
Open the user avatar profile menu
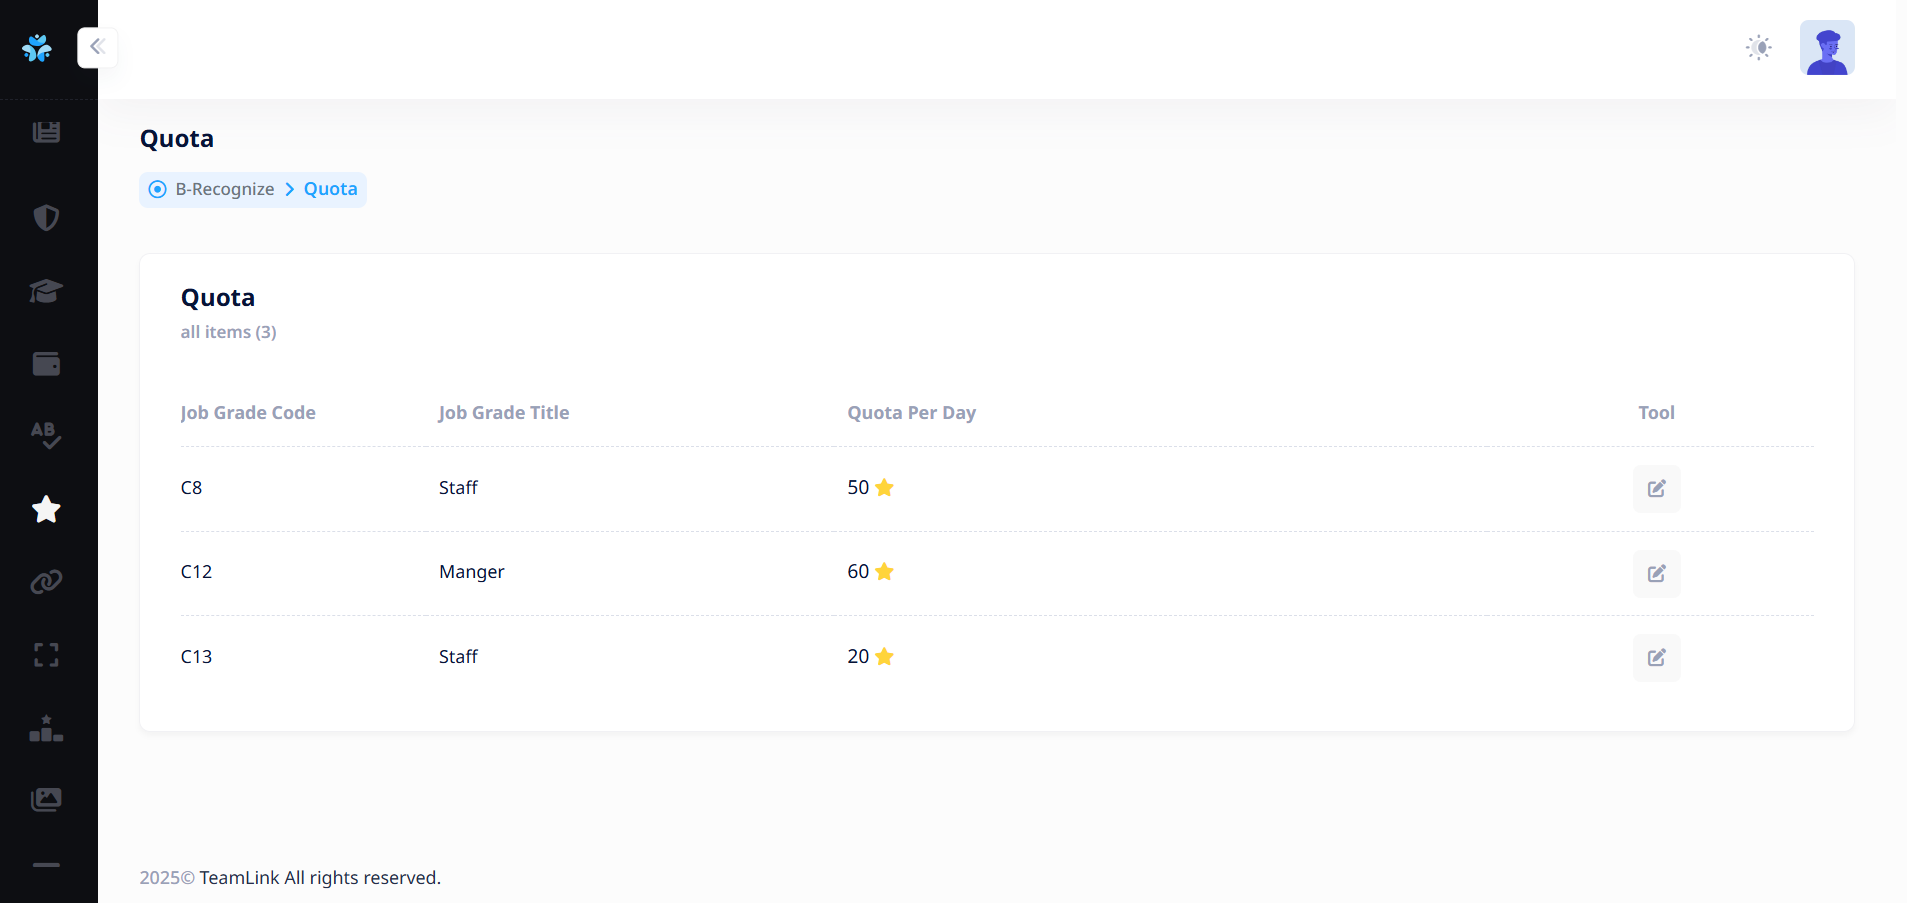(1826, 48)
